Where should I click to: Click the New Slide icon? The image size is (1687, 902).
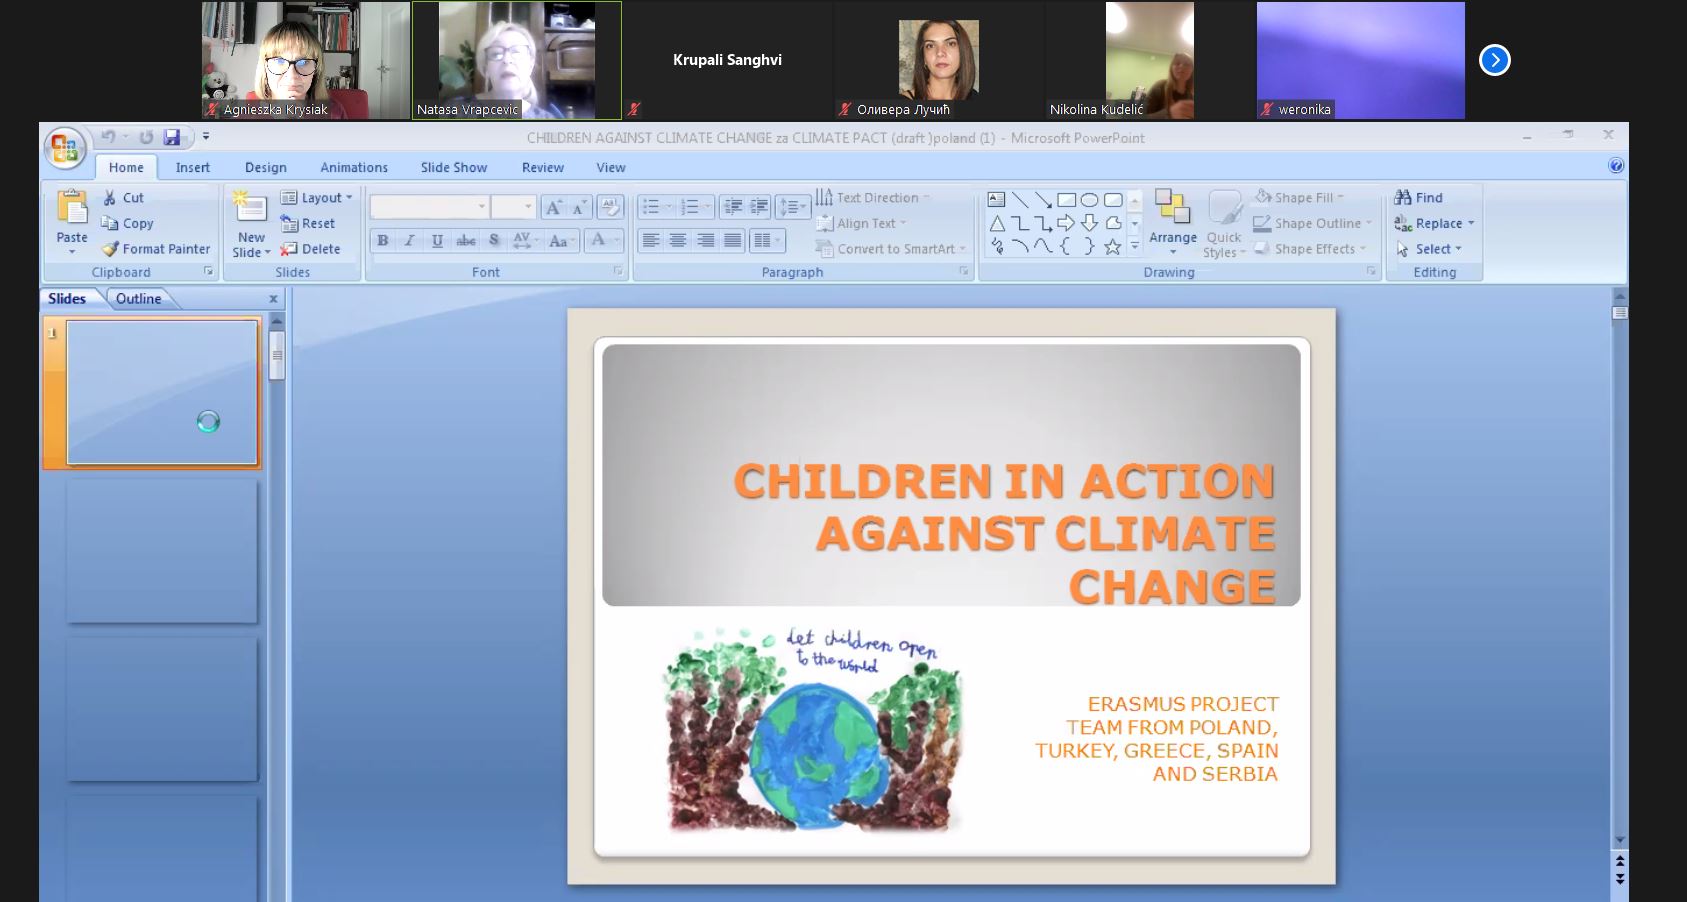250,208
